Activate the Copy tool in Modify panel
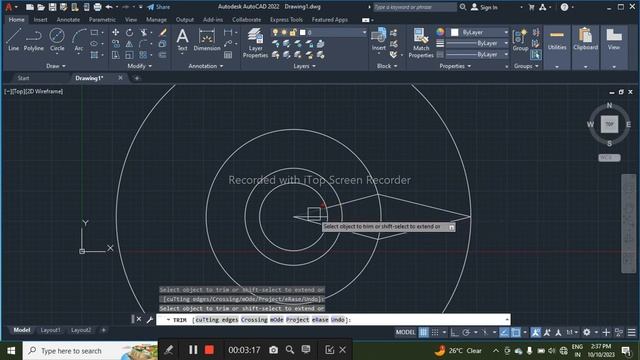 116,44
